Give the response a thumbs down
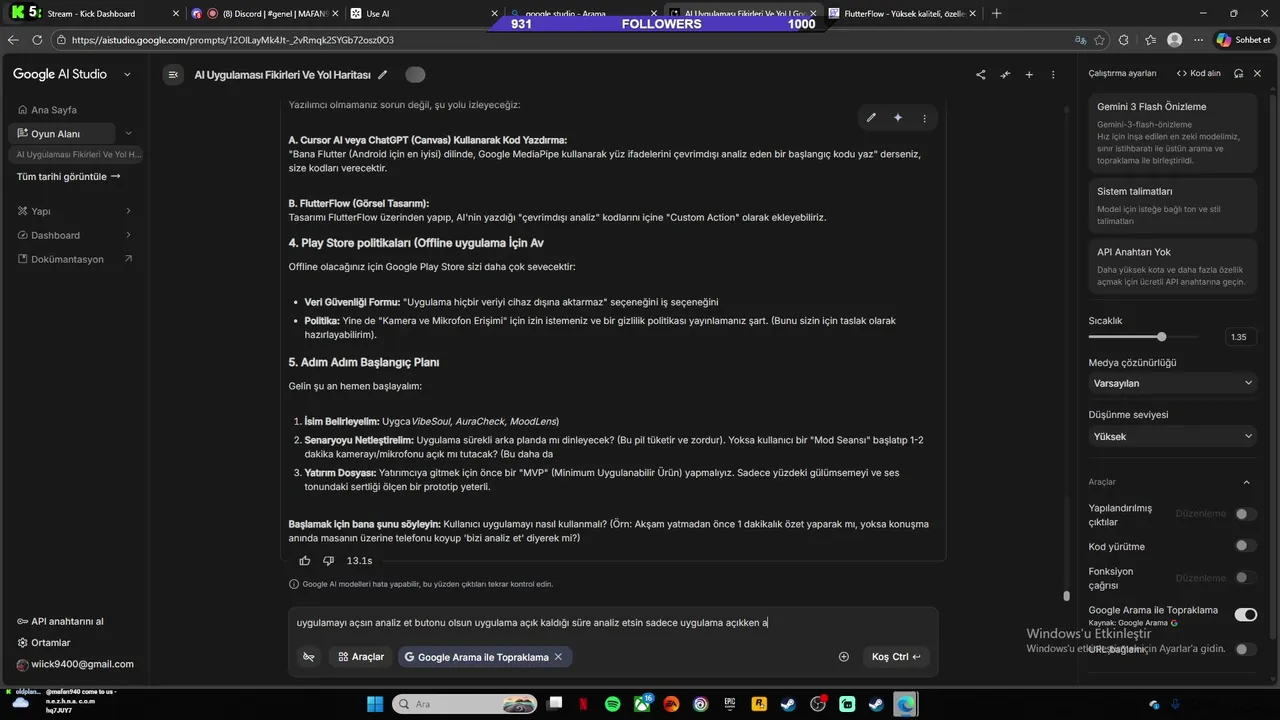The image size is (1280, 720). [328, 561]
